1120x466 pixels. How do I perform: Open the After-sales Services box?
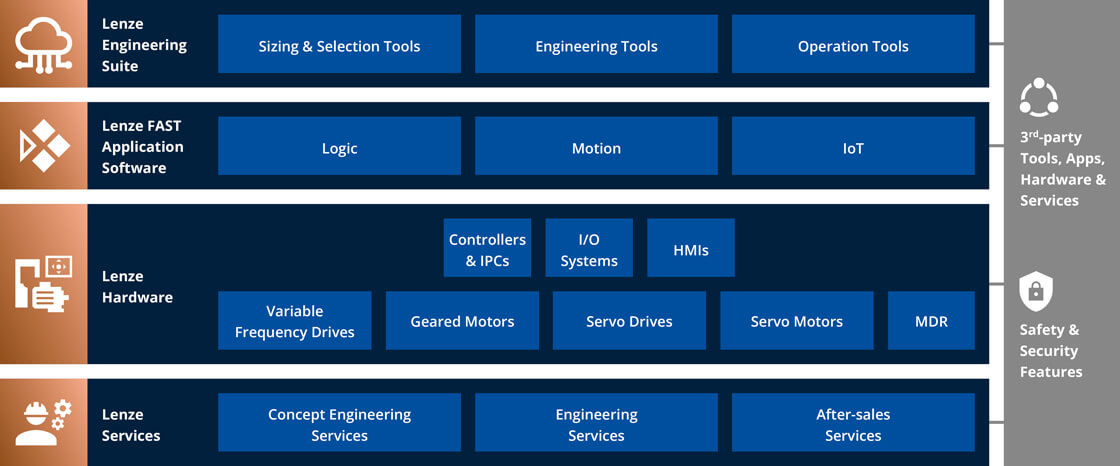tap(853, 422)
